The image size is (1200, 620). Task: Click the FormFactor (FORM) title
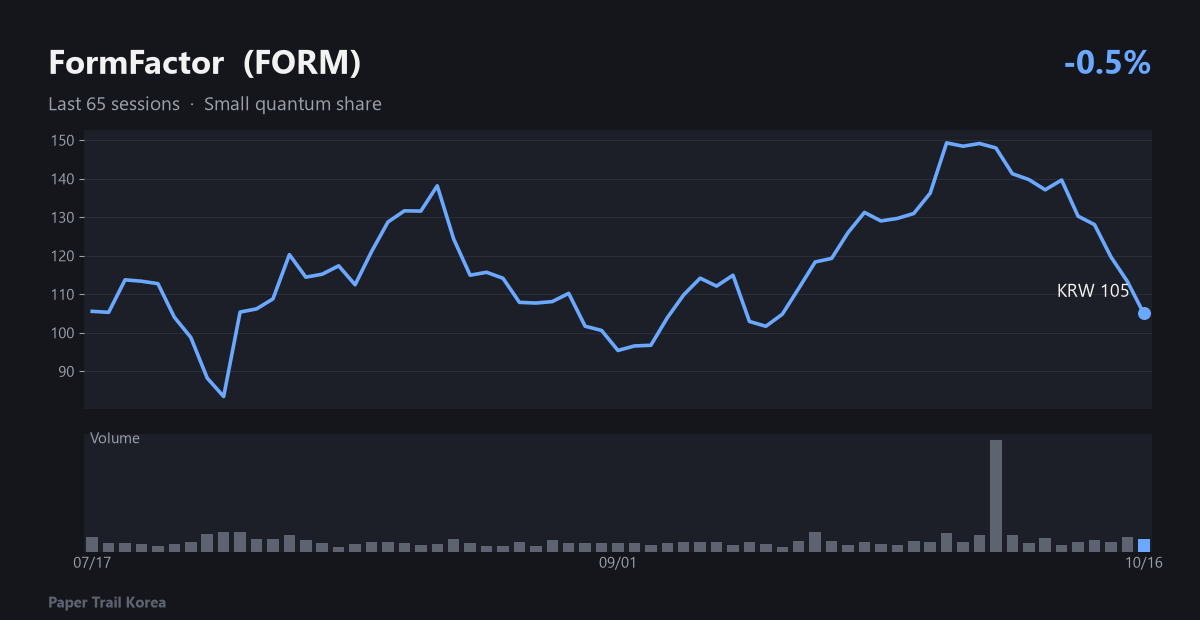click(x=205, y=63)
